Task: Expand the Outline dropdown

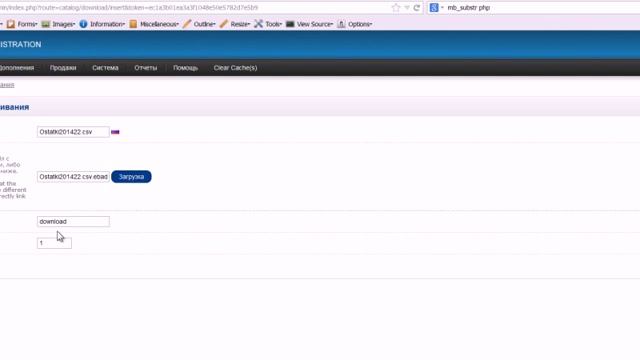Action: [x=204, y=24]
